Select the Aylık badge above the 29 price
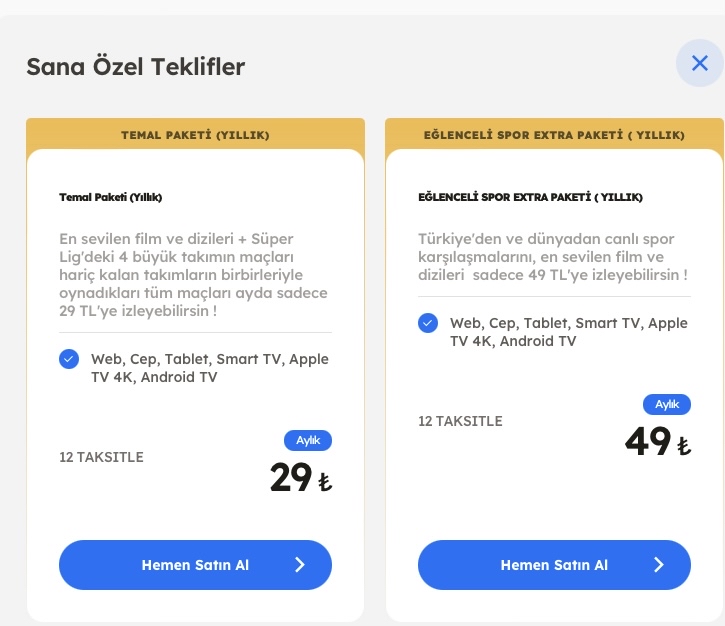725x626 pixels. point(308,440)
